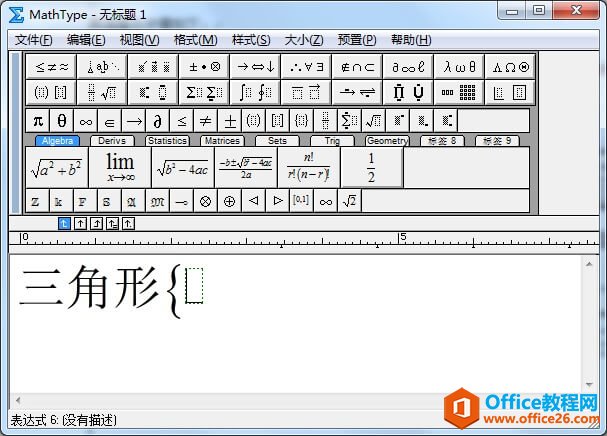Open the arrow symbols palette (→⇔↓)
607x436 pixels.
(255, 67)
